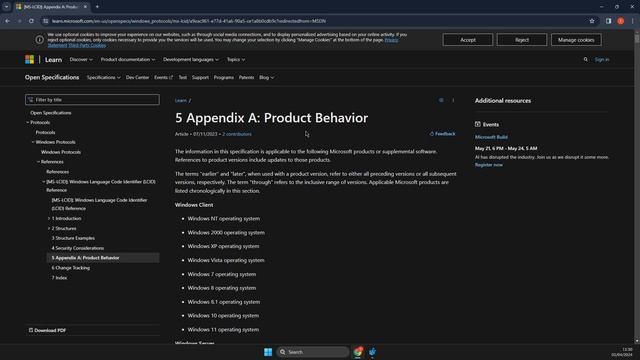The height and width of the screenshot is (360, 640).
Task: Reject optional cookies
Action: pos(522,40)
